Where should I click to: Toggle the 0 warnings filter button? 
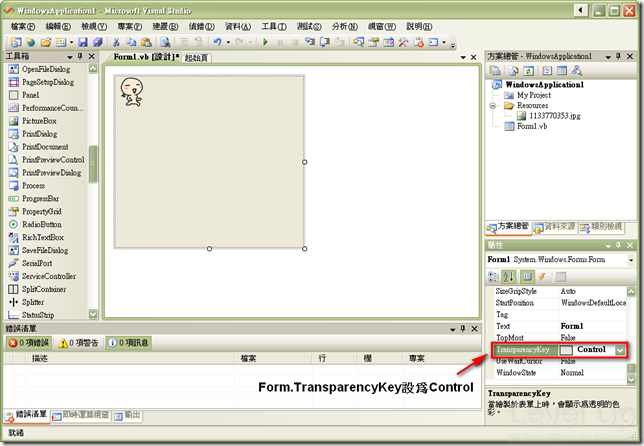point(78,343)
